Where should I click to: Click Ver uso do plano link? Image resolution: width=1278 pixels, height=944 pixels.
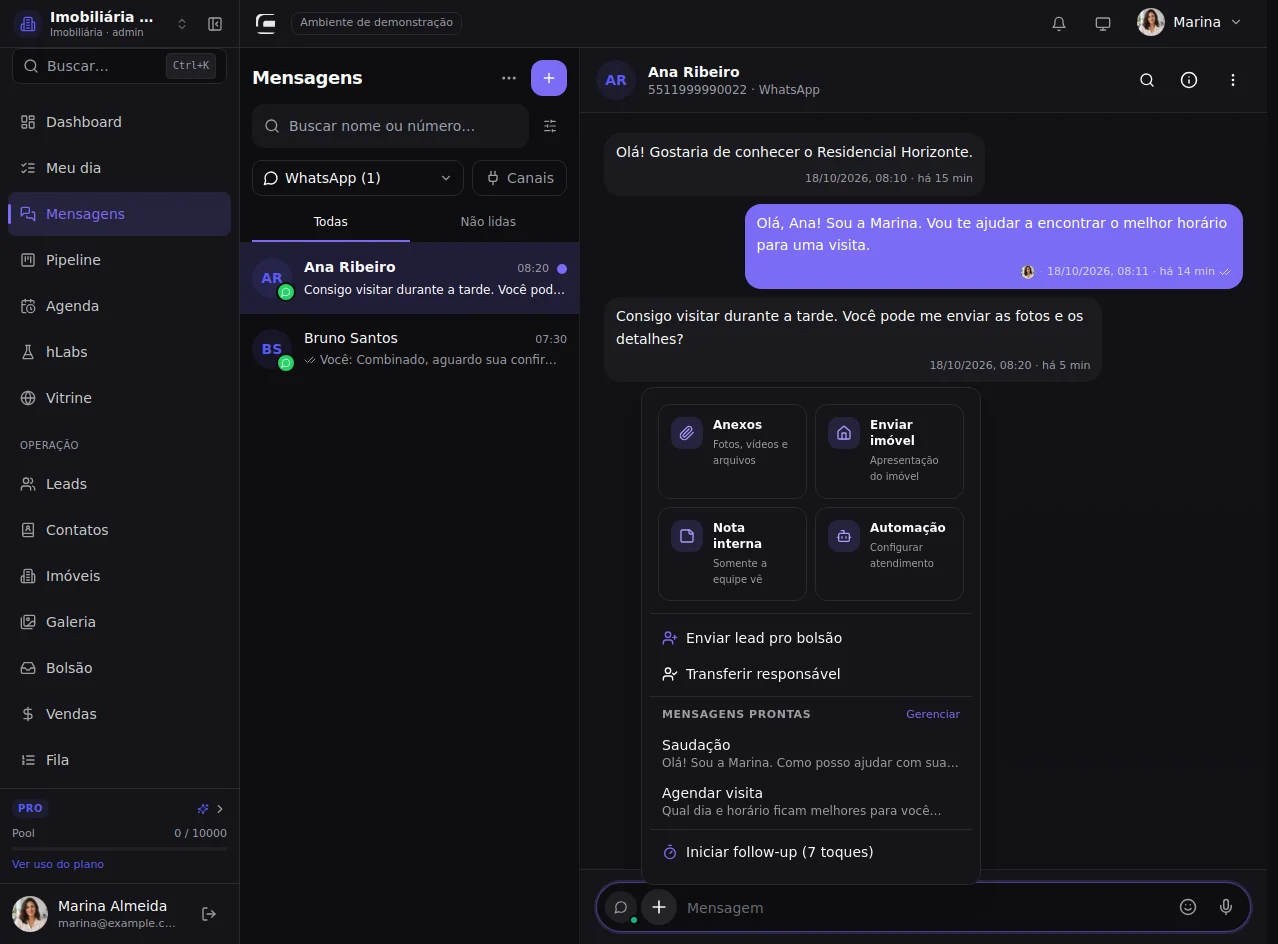tap(58, 864)
